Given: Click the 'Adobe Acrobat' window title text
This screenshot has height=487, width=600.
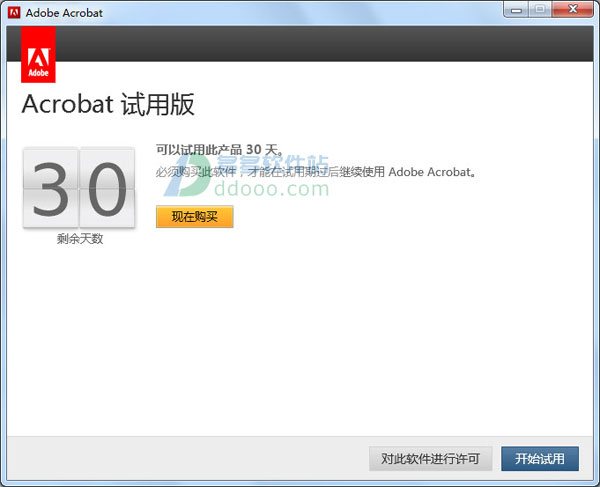Looking at the screenshot, I should [x=64, y=13].
